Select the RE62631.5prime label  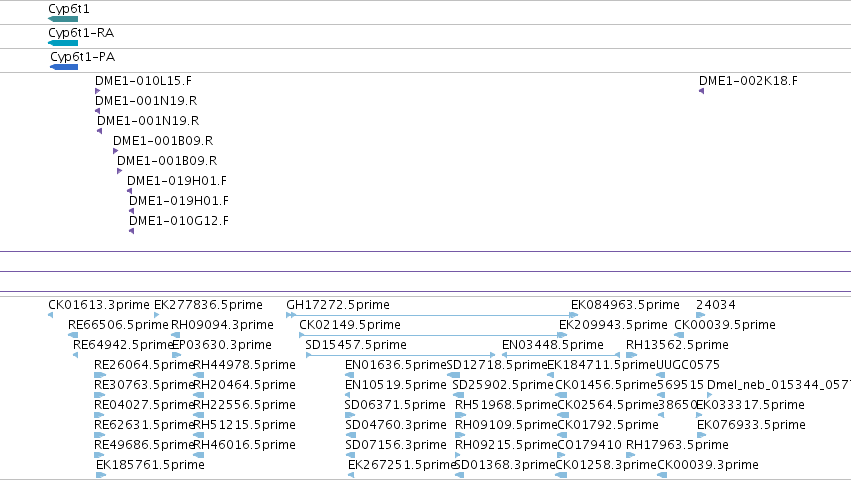(x=144, y=426)
